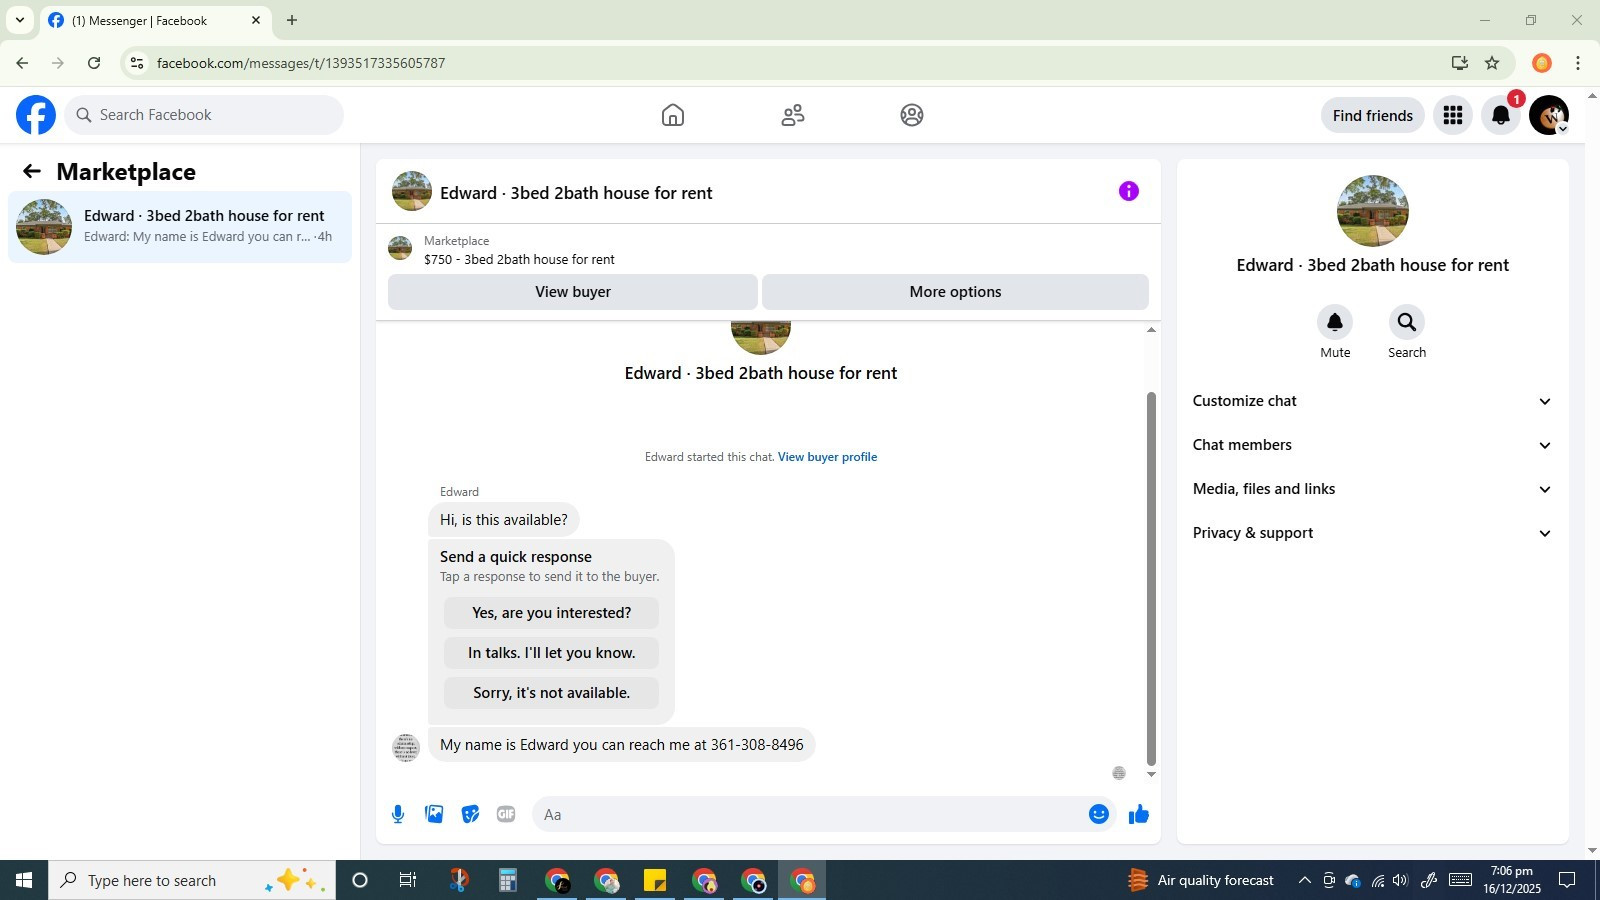Click the View buyer button
The image size is (1600, 900).
tap(573, 292)
